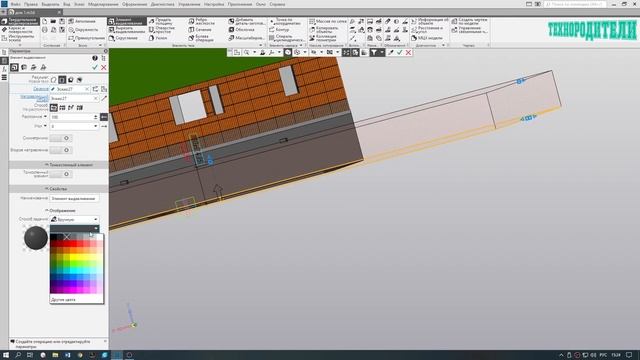Collapse the Тонкостенный элемент section
This screenshot has height=360, width=640.
click(x=46, y=165)
